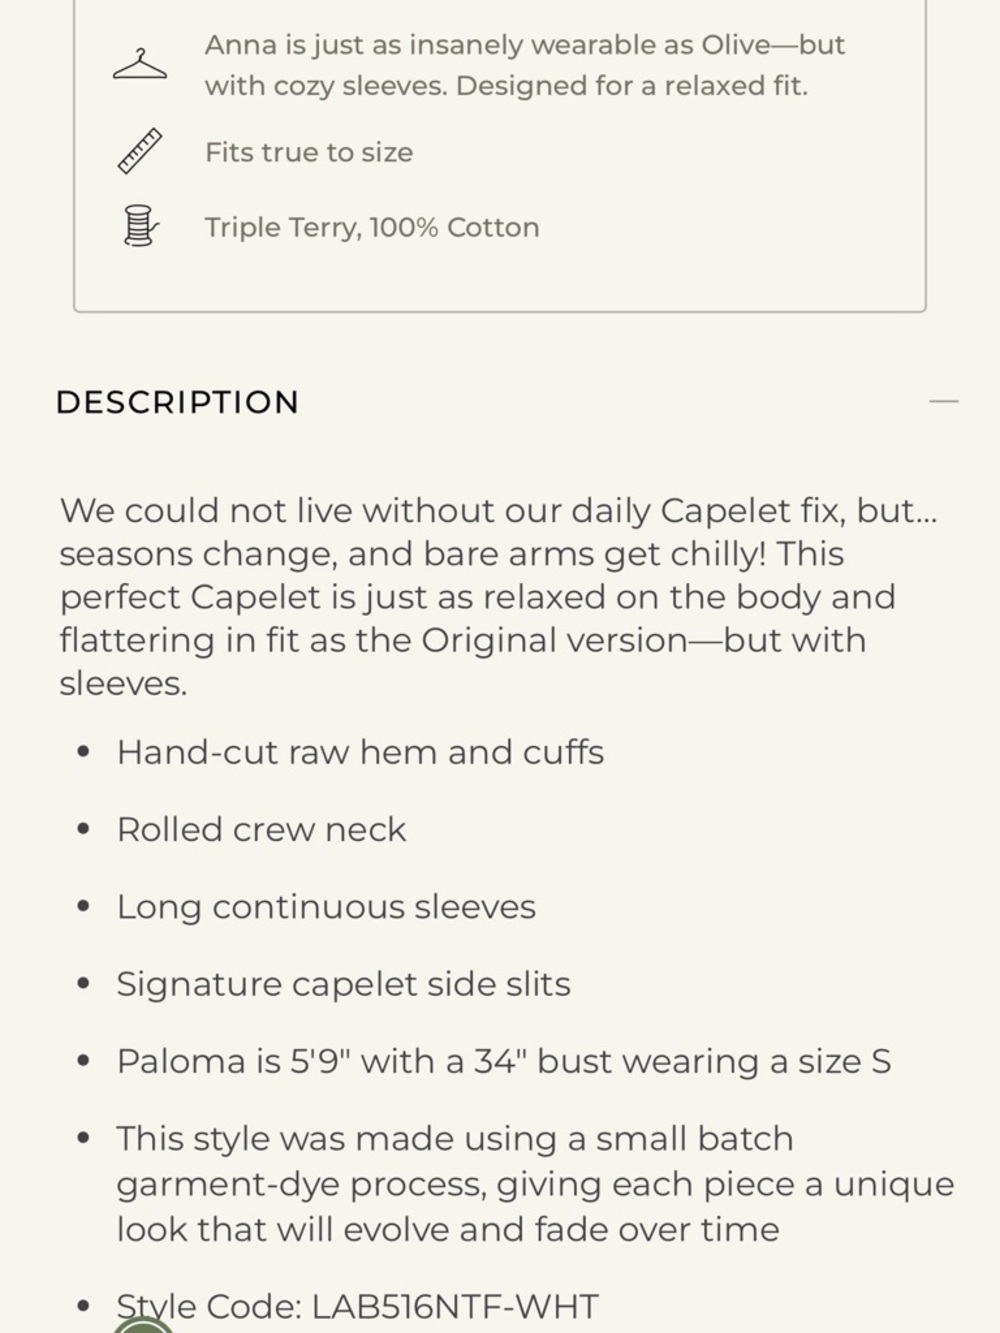
Task: Click the thread spool fabric icon
Action: tap(140, 226)
